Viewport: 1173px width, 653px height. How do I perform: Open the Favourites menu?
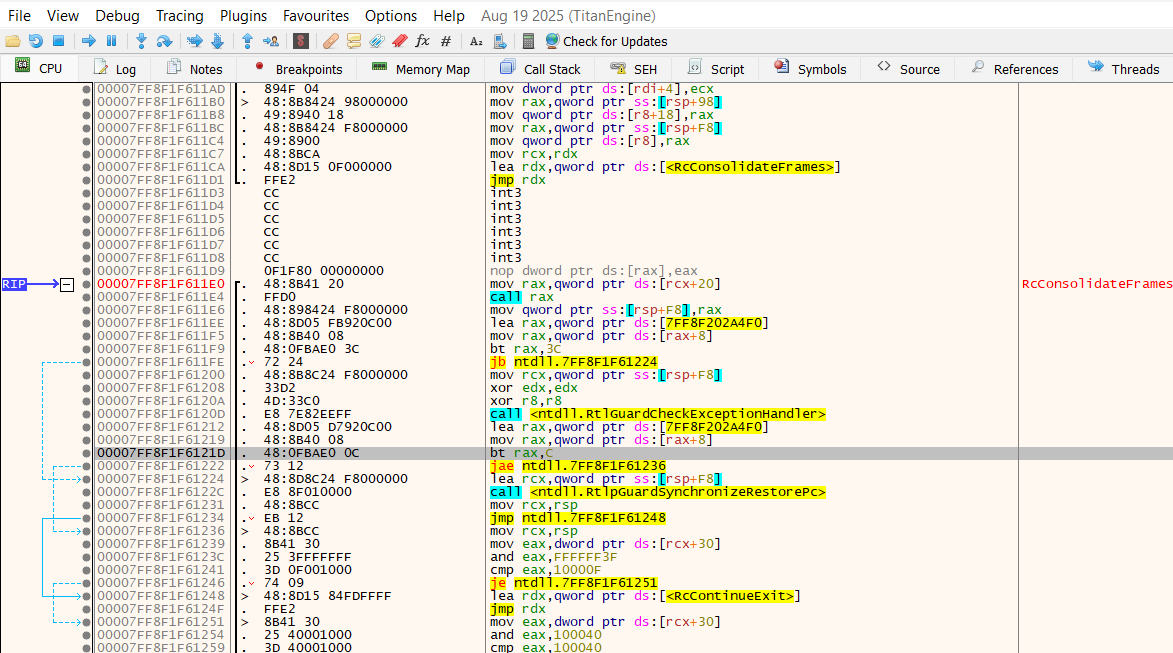[316, 16]
